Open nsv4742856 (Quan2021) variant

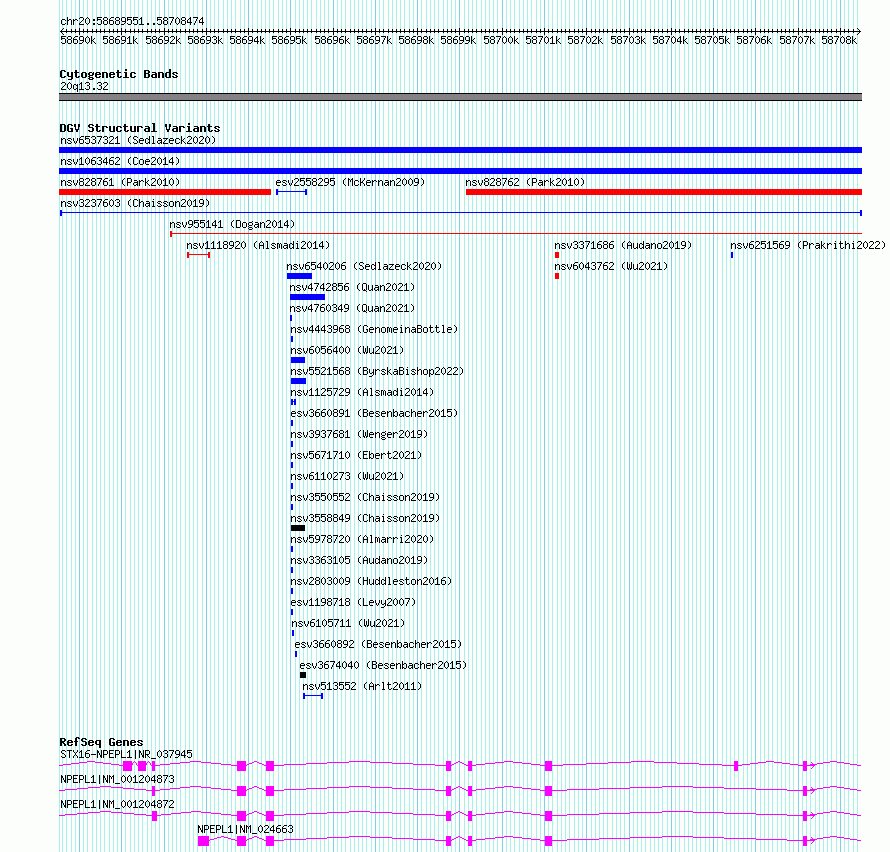(352, 287)
